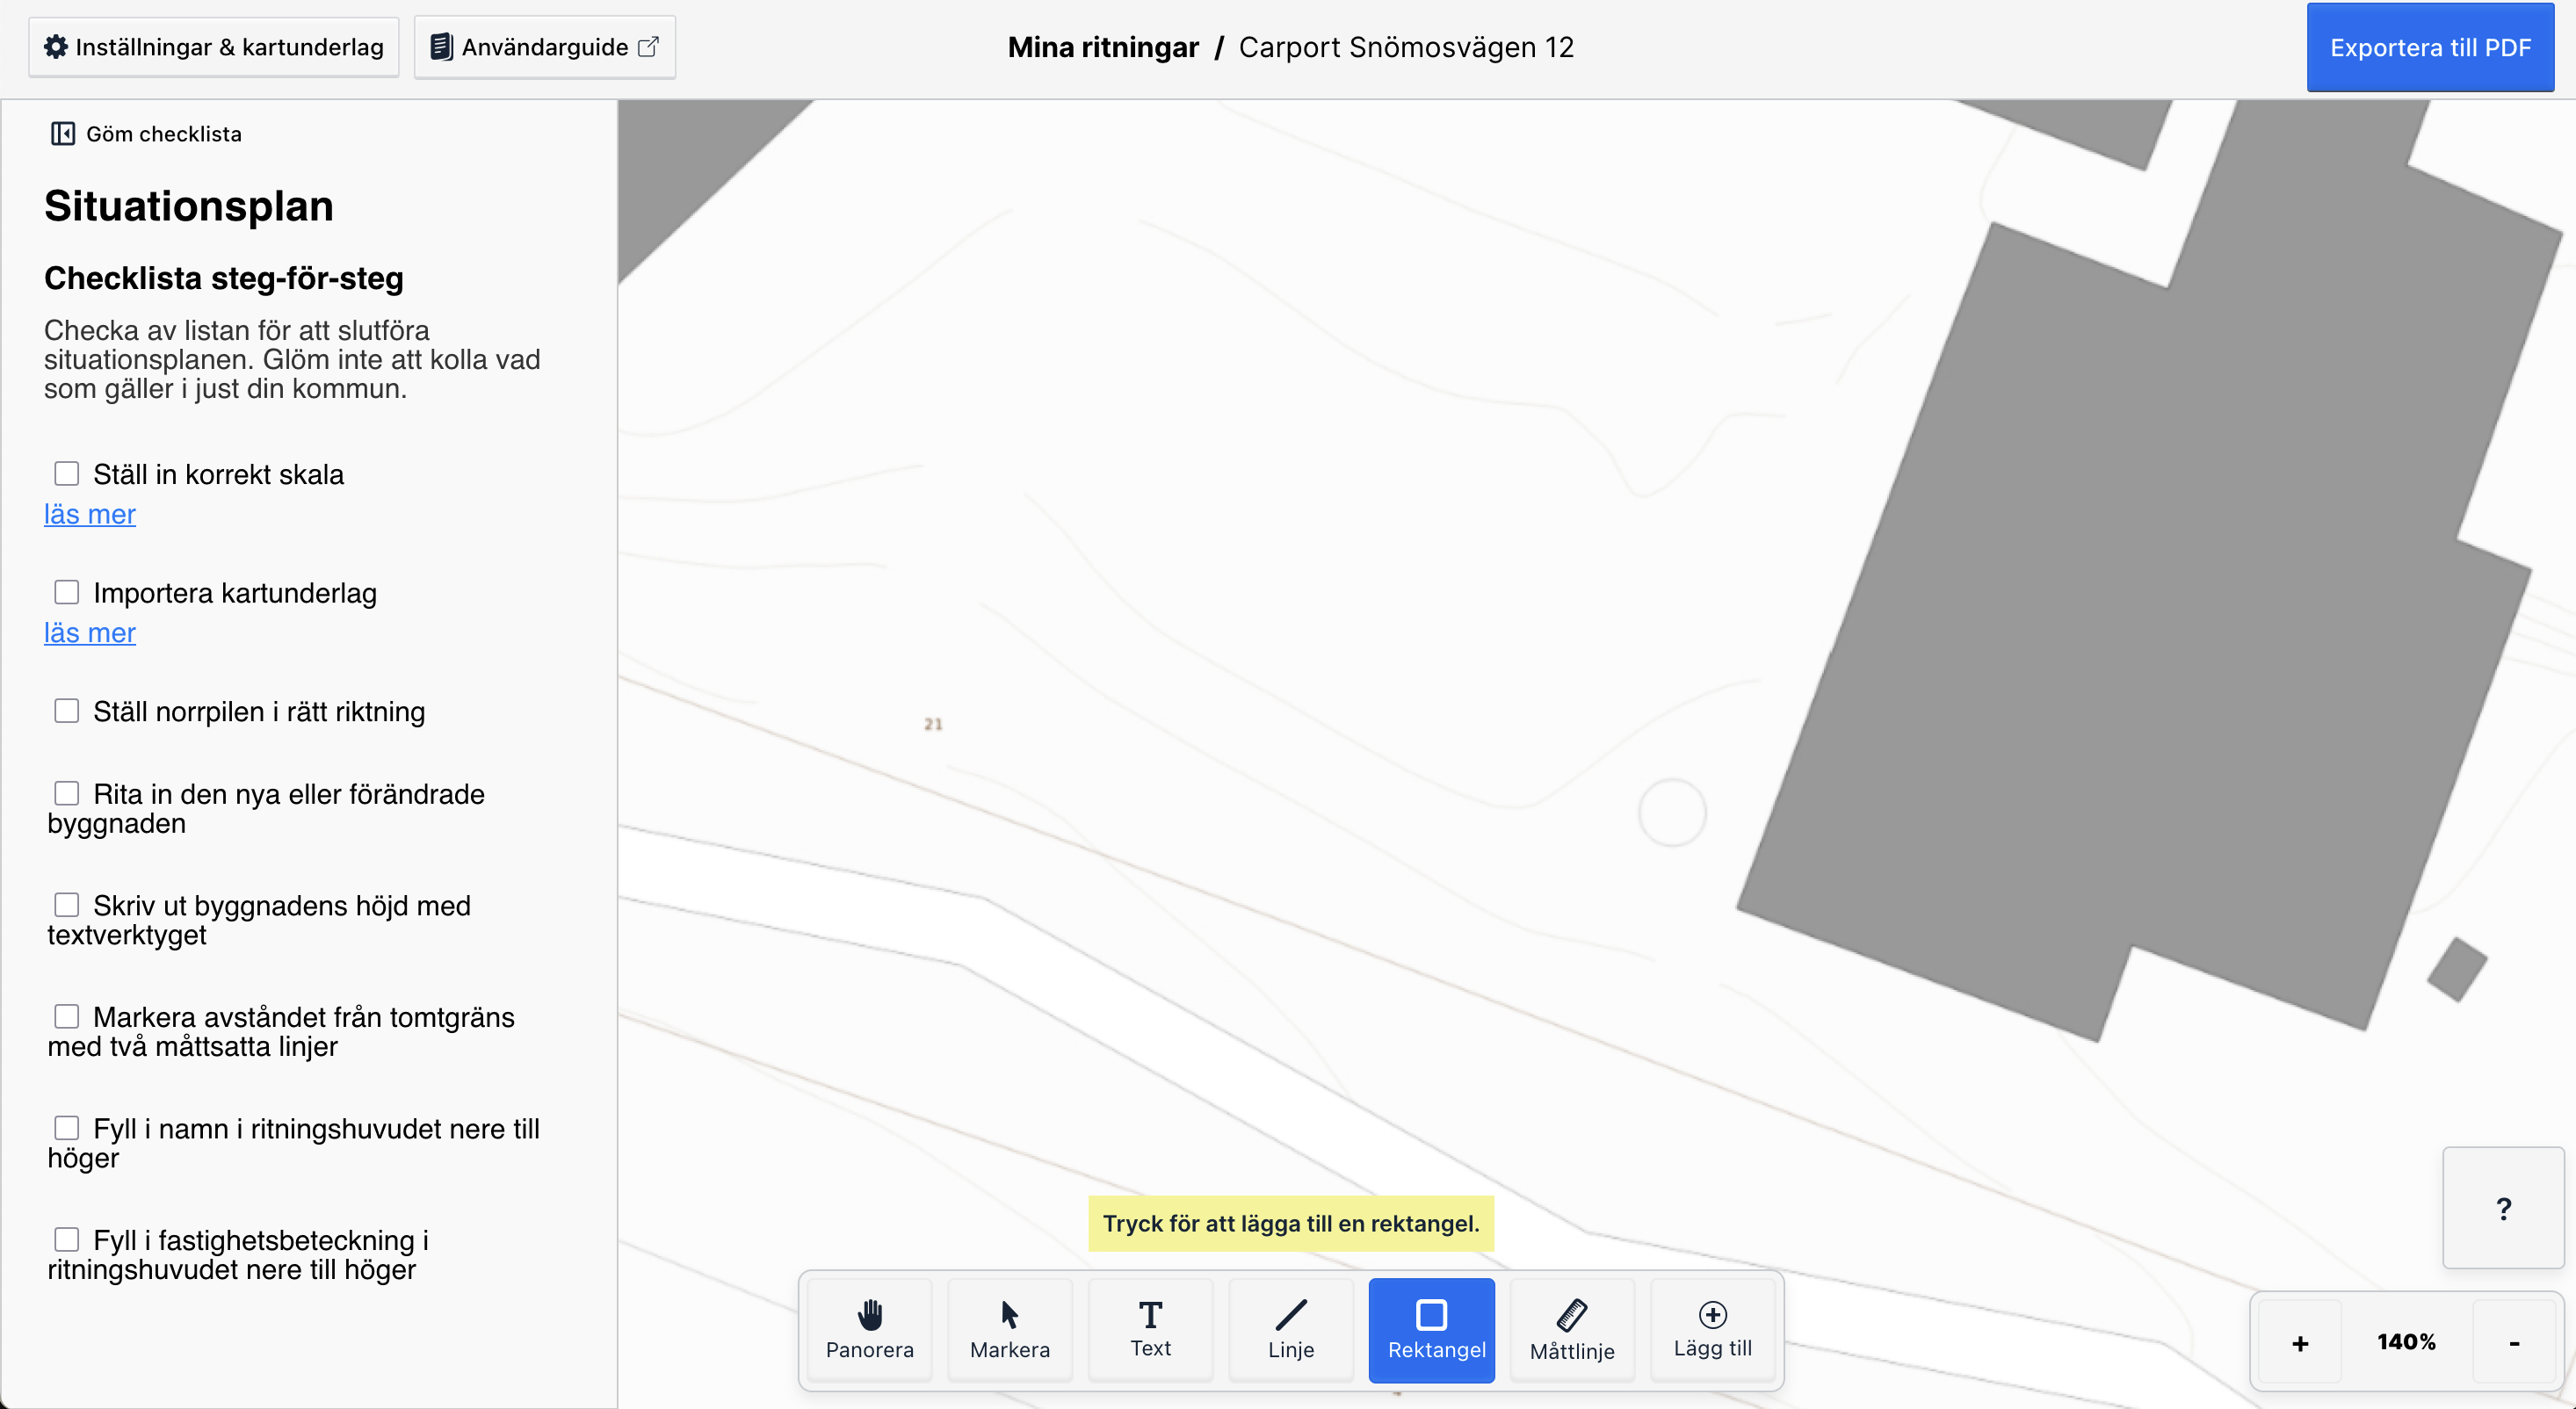
Task: Pick the Måttlinje ruler tool
Action: coord(1572,1329)
